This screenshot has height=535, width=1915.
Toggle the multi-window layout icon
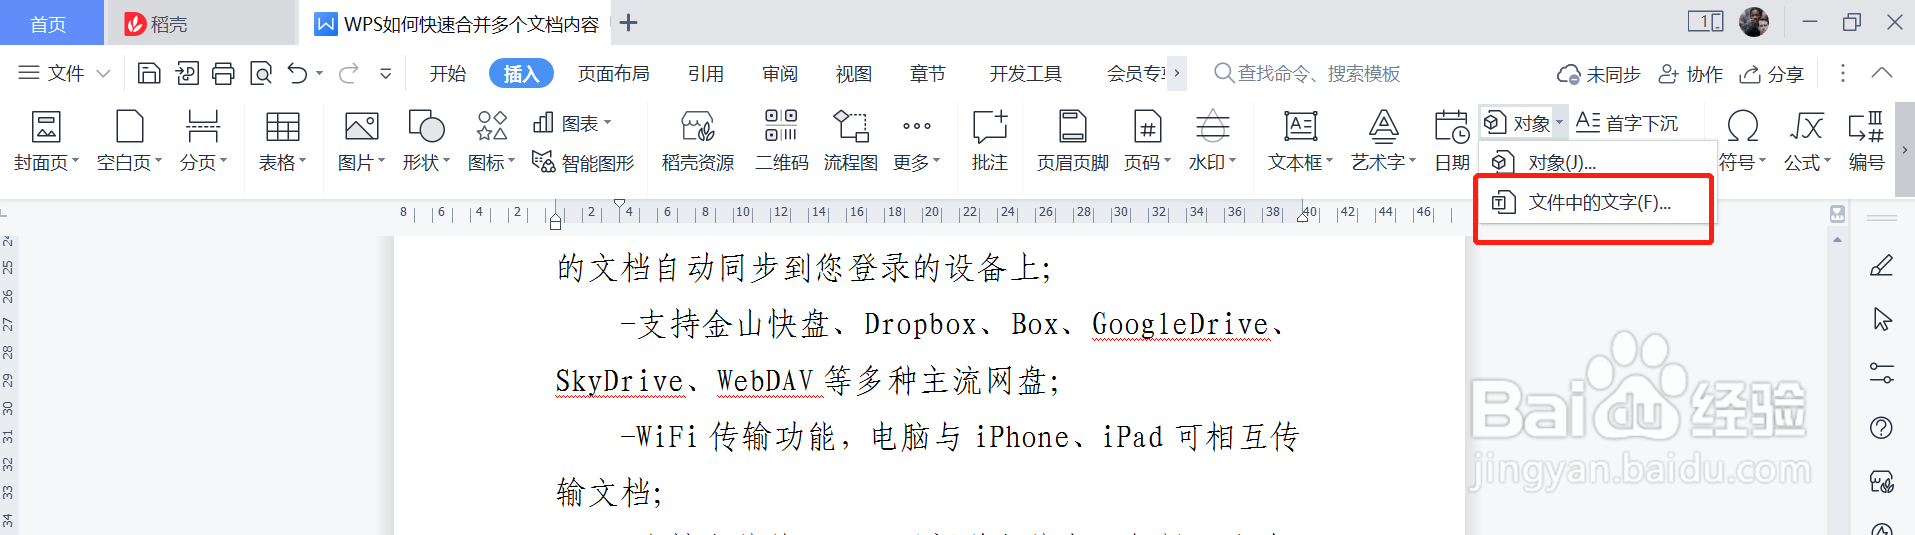1706,21
